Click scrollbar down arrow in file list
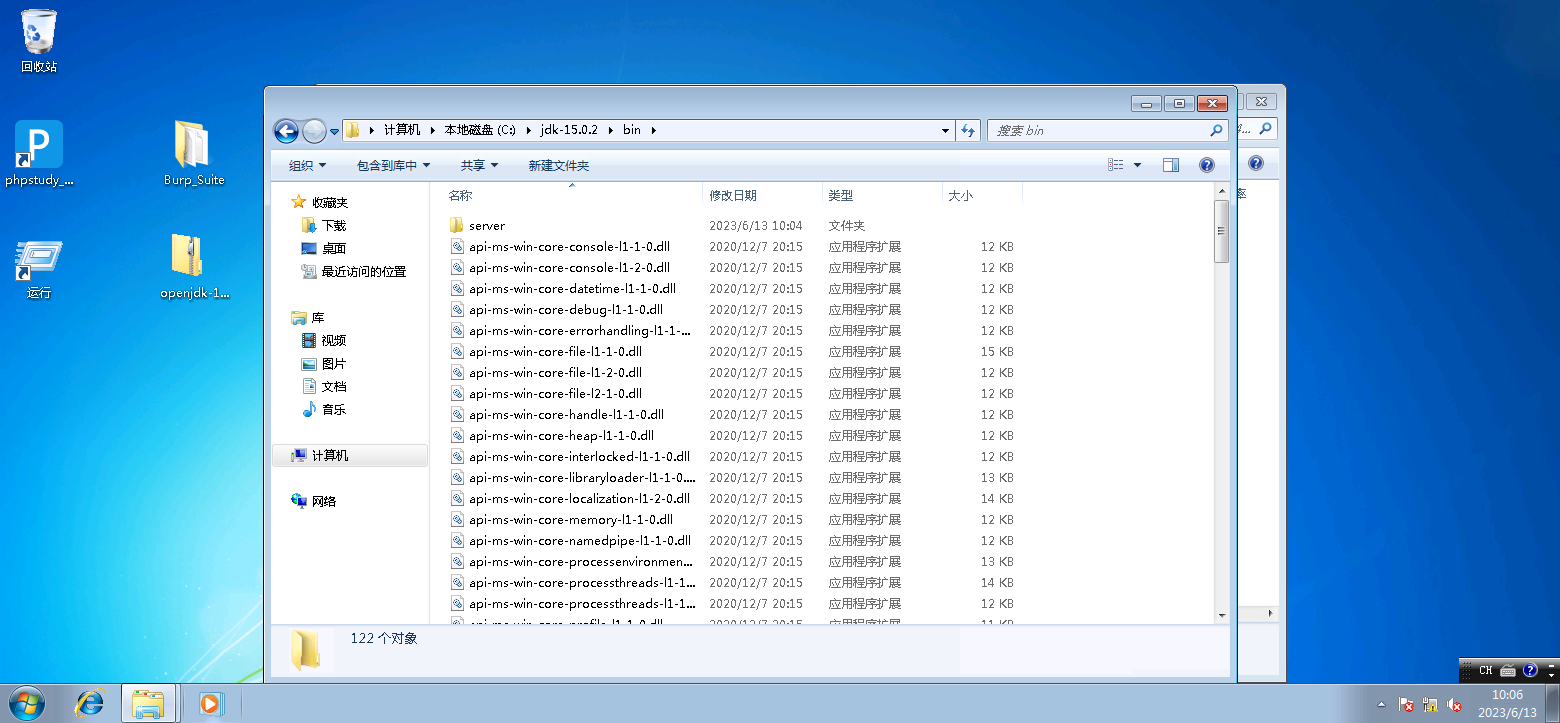Screen dimensions: 1560x723 tap(1221, 614)
